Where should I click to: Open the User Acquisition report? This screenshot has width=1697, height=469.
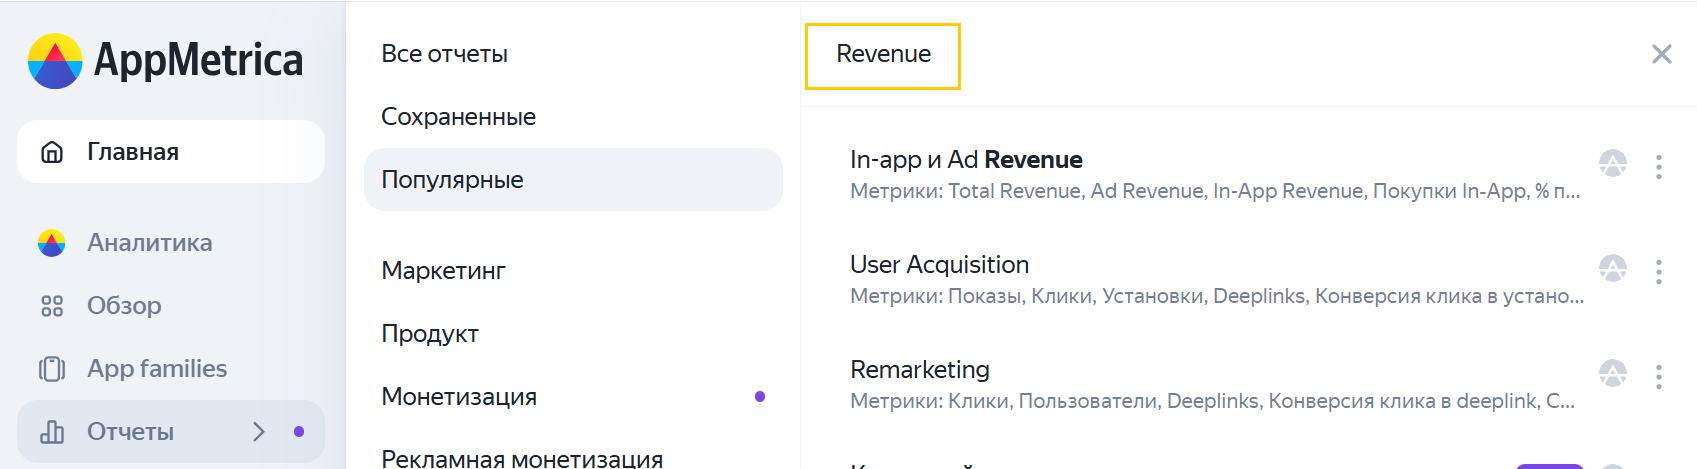click(939, 265)
